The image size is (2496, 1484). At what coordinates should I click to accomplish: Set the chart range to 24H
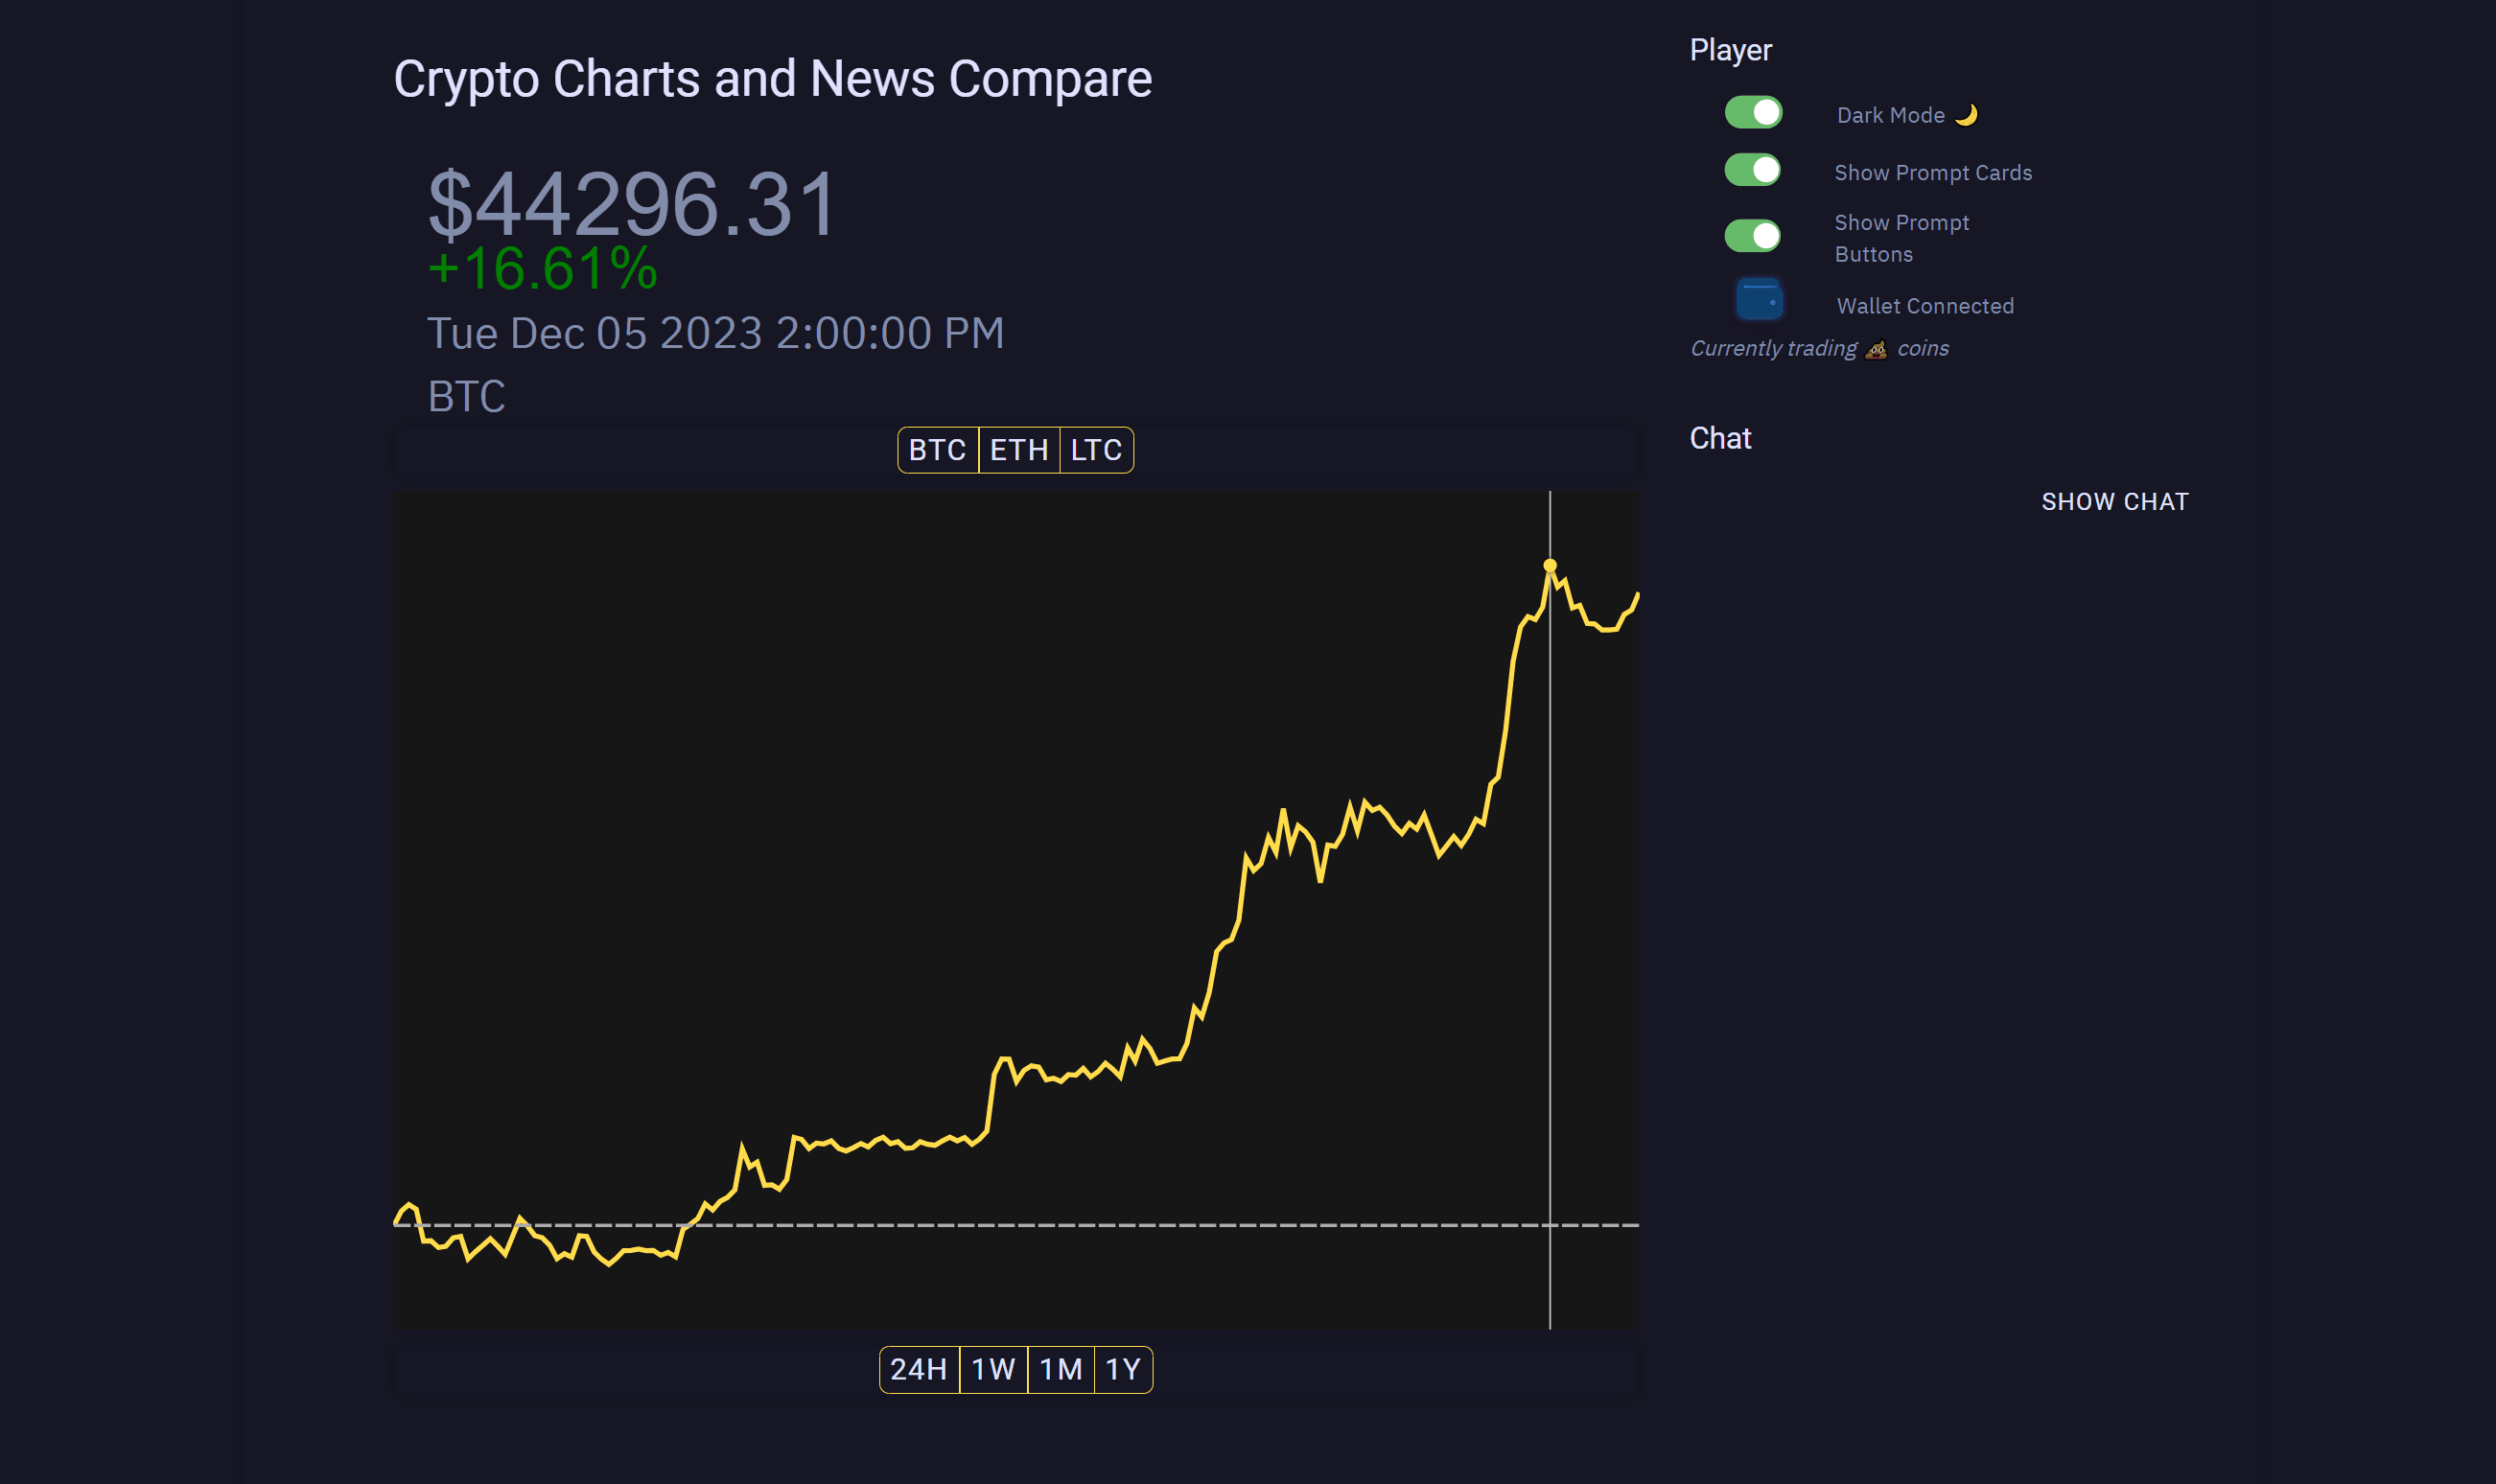(x=918, y=1369)
